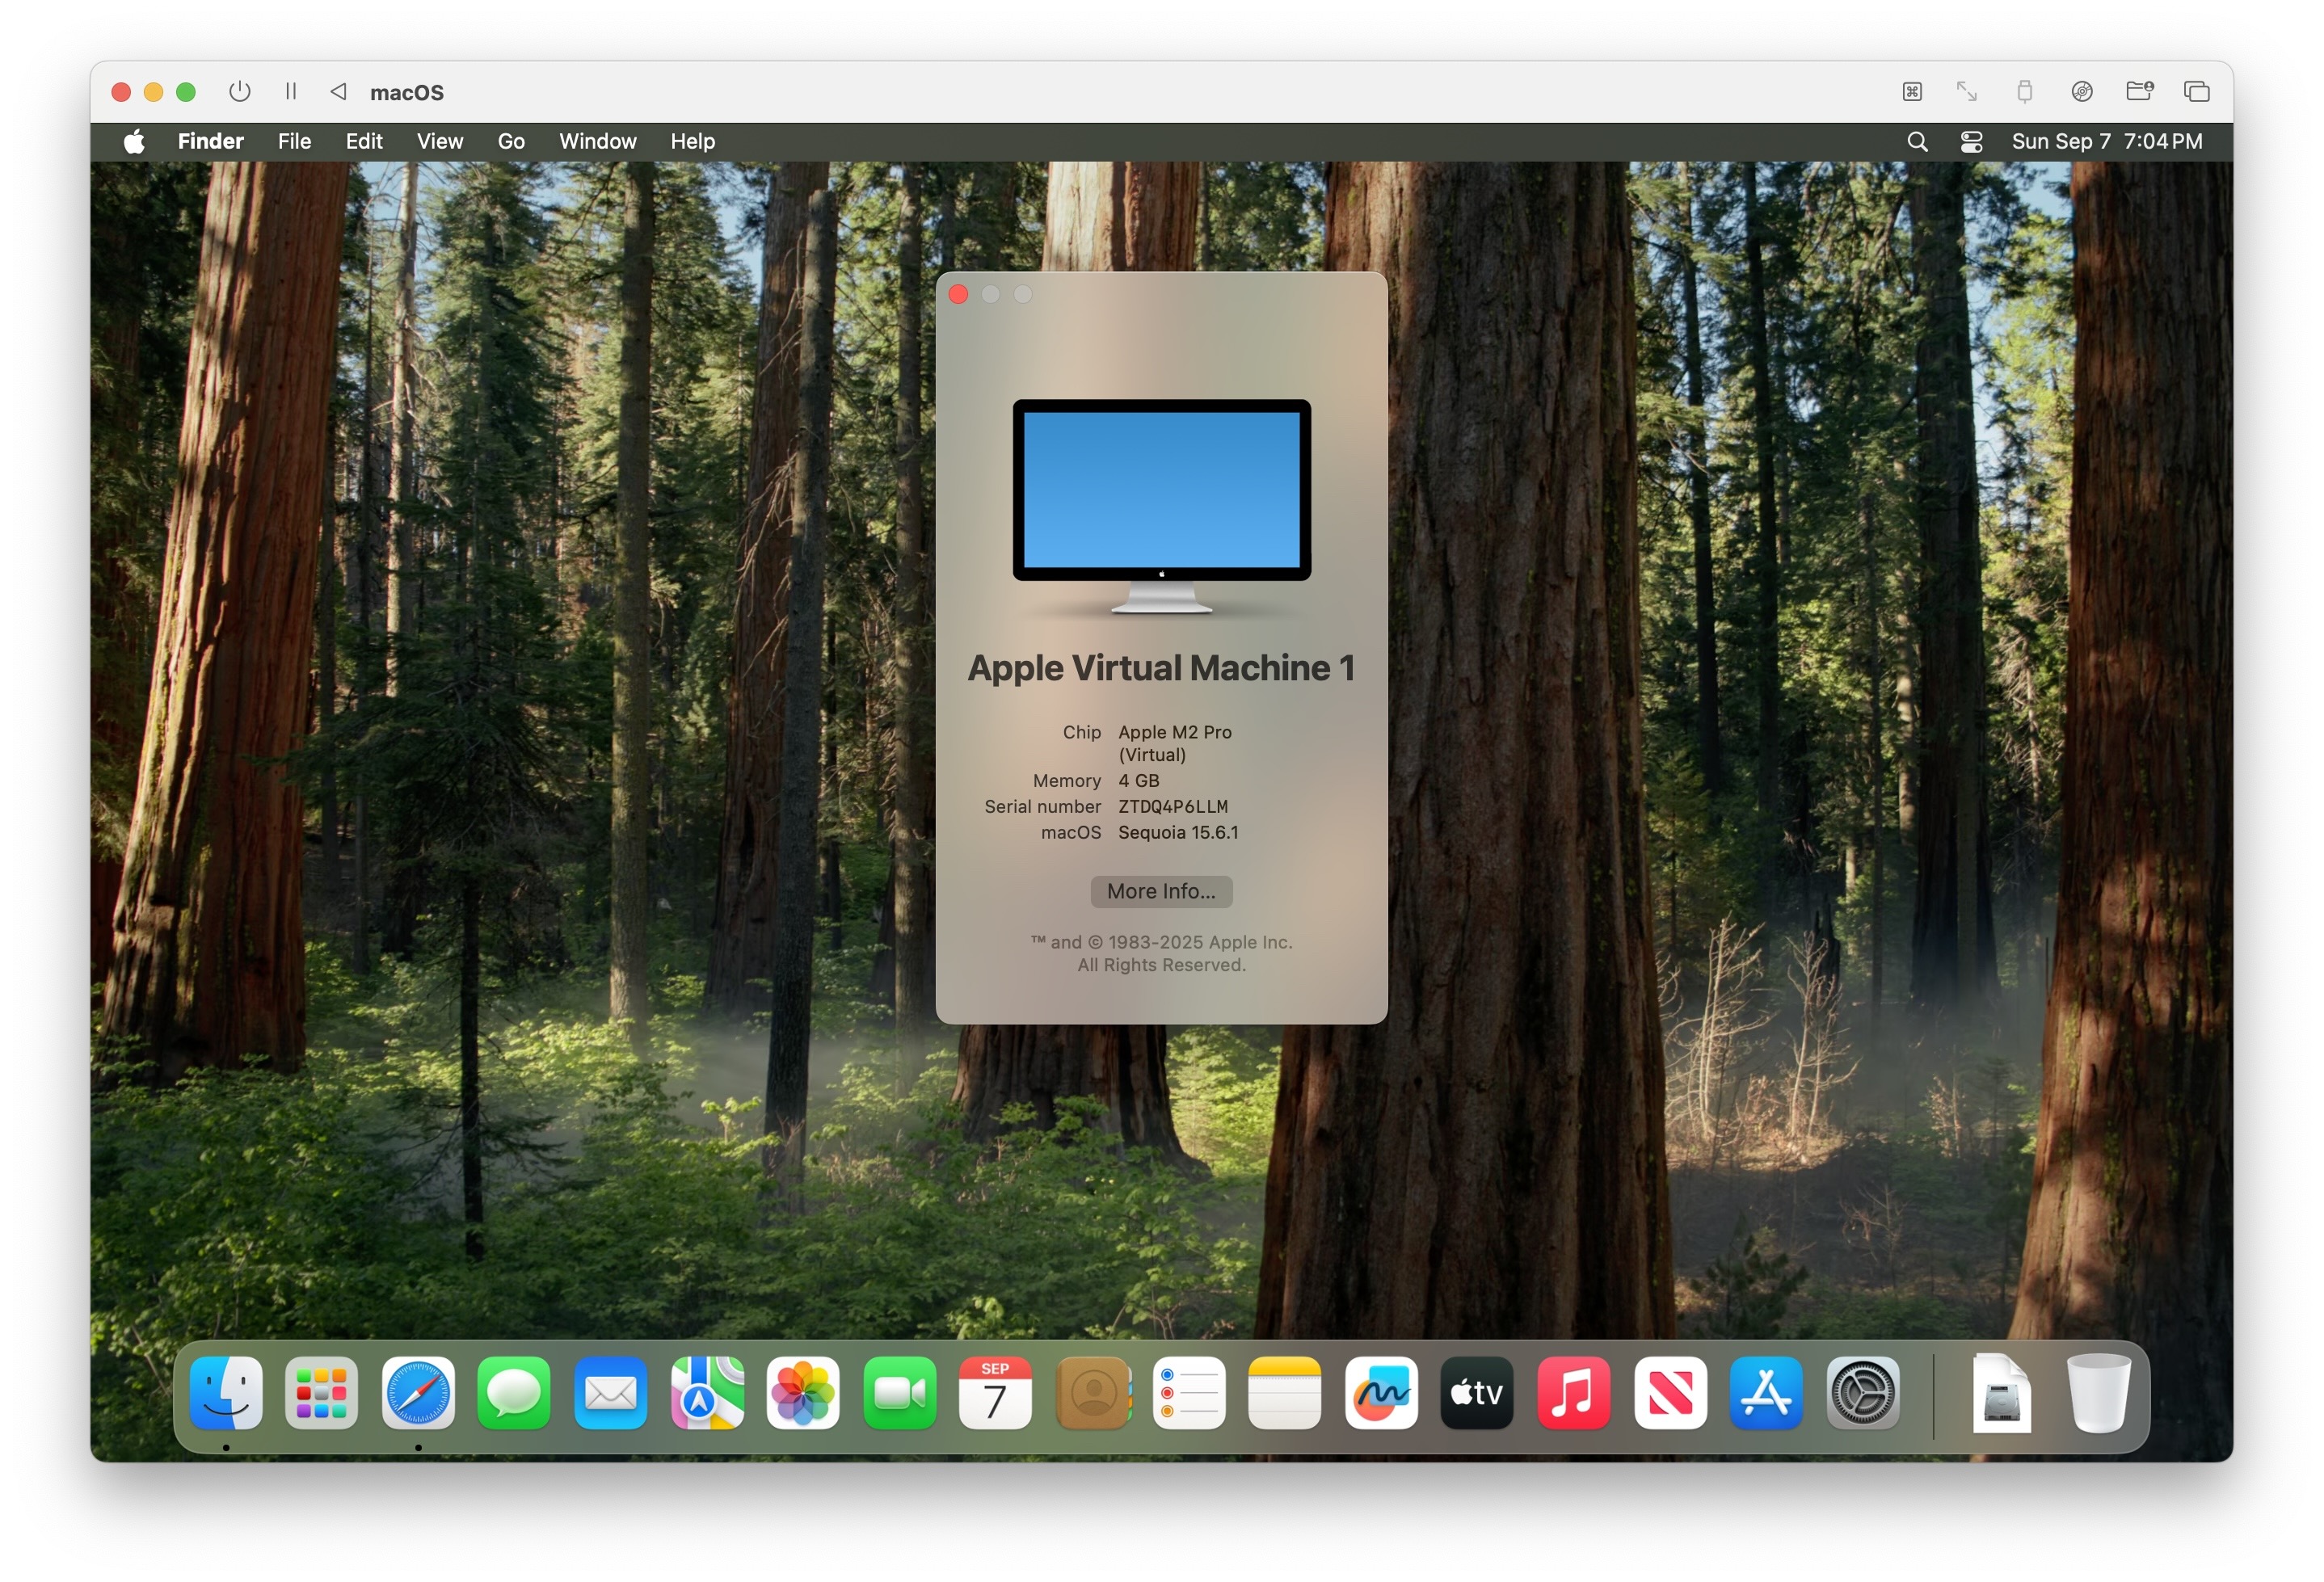Open the Trash from the Dock

(2098, 1393)
